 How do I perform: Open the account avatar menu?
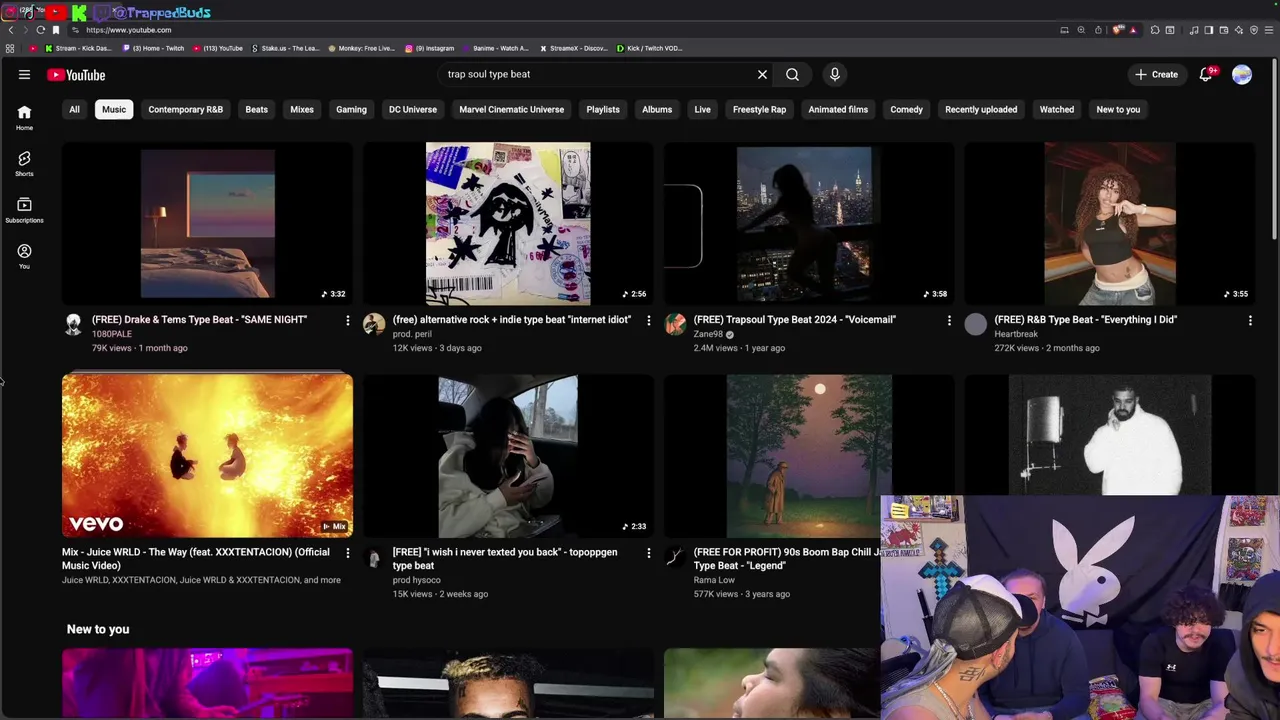1242,74
